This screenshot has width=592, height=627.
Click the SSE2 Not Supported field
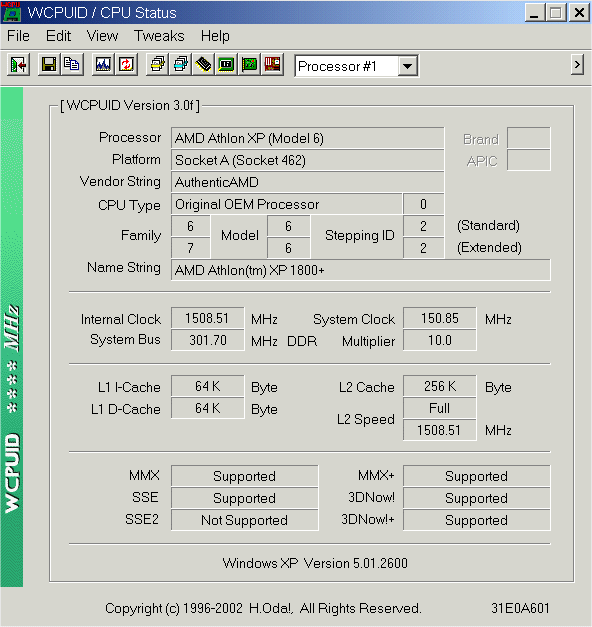pos(245,520)
